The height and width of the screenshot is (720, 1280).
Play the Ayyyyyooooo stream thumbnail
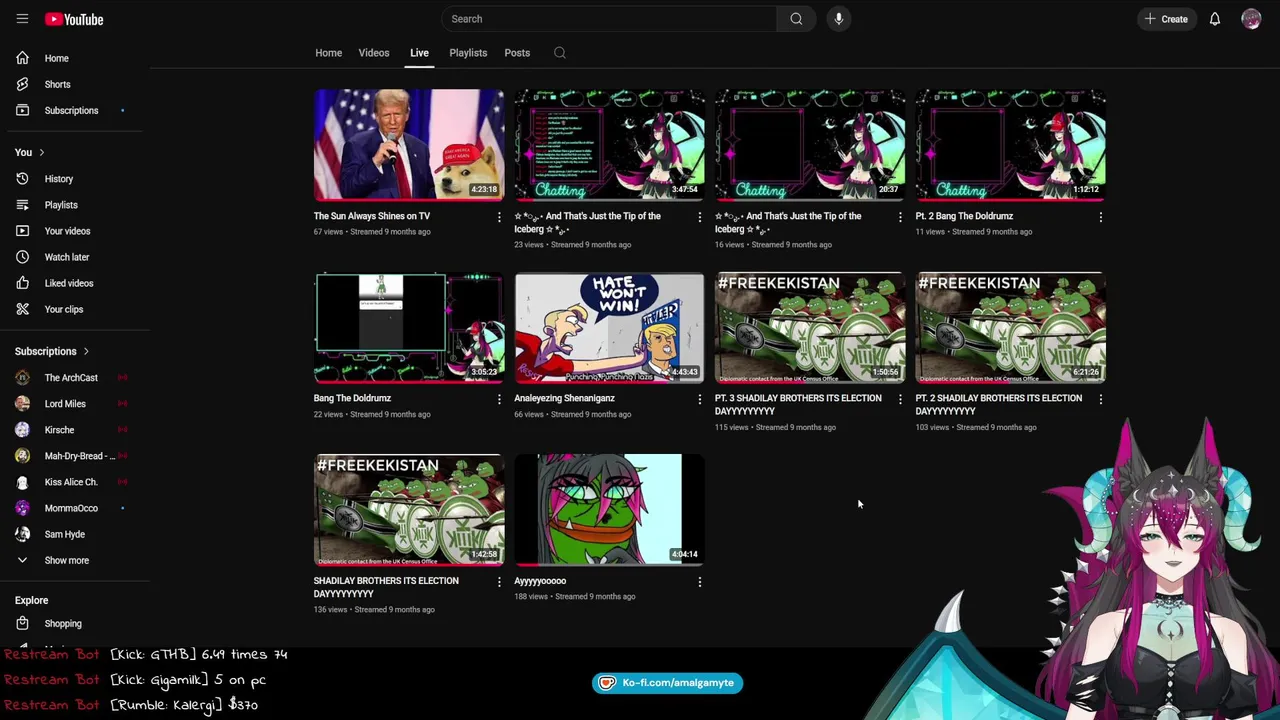609,510
